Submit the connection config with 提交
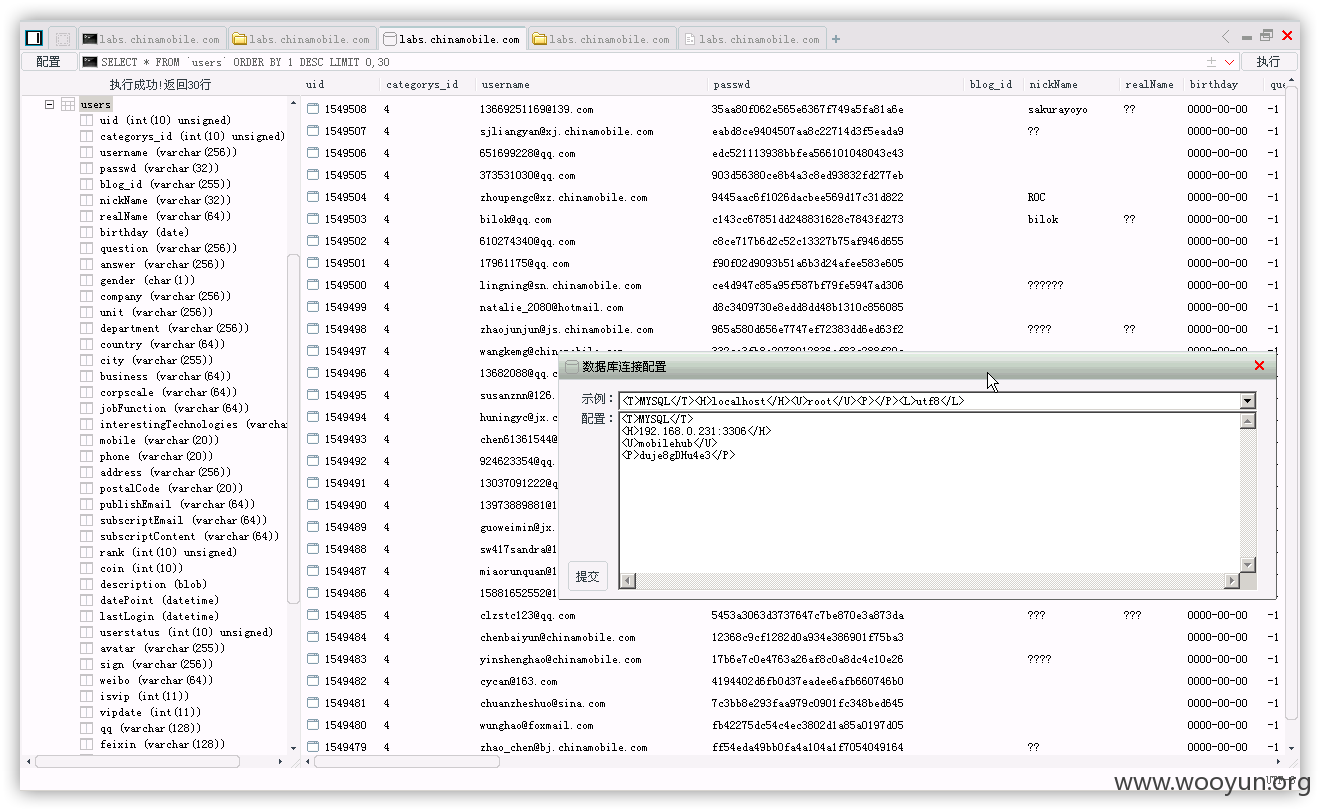1320x811 pixels. (588, 576)
